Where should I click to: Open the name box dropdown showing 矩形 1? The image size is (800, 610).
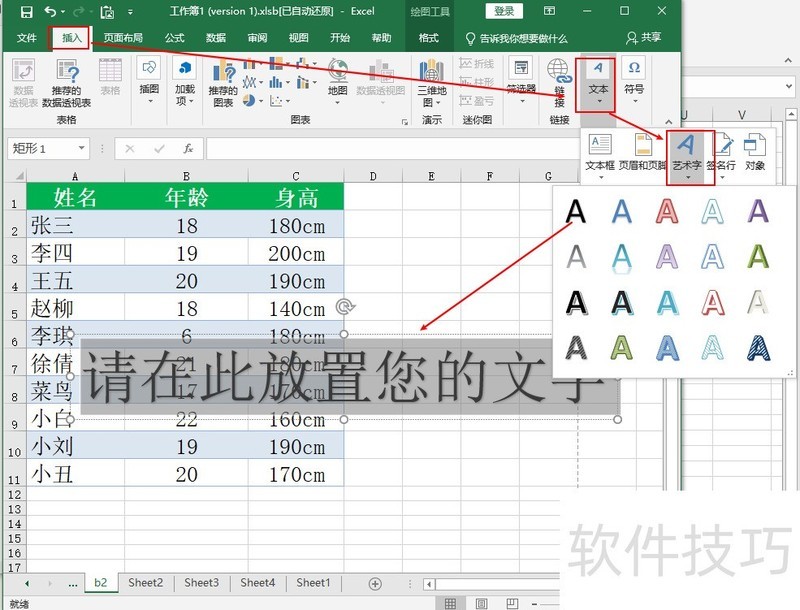coord(82,149)
